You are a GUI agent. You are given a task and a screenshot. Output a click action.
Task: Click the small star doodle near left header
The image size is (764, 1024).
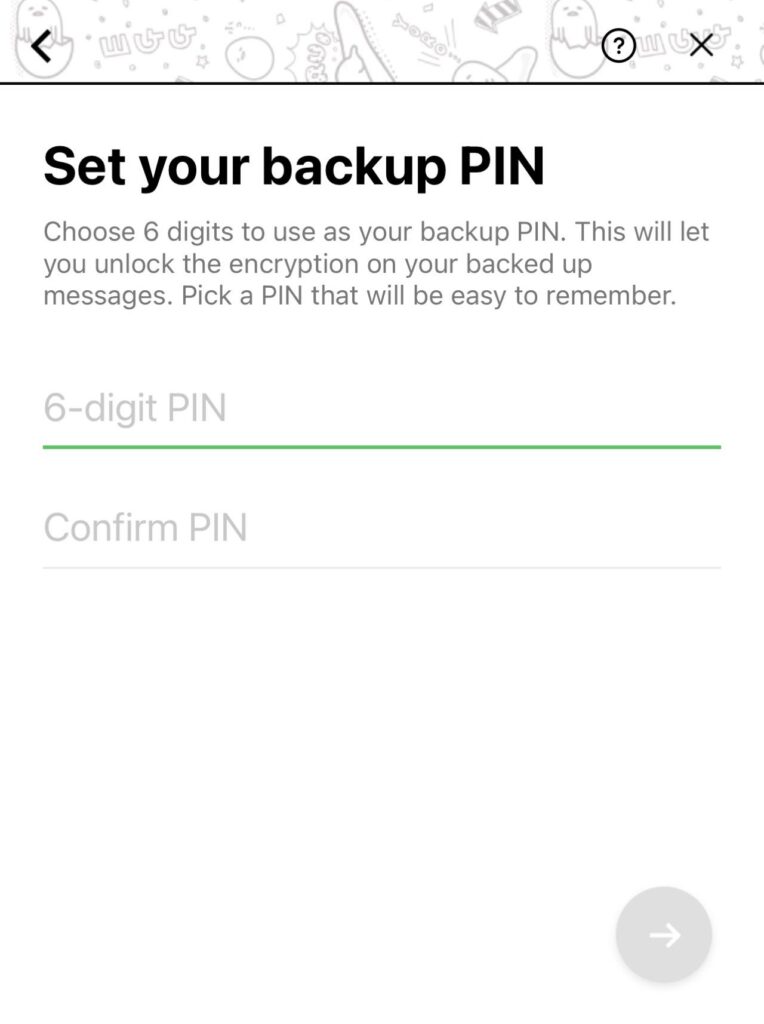click(x=202, y=61)
